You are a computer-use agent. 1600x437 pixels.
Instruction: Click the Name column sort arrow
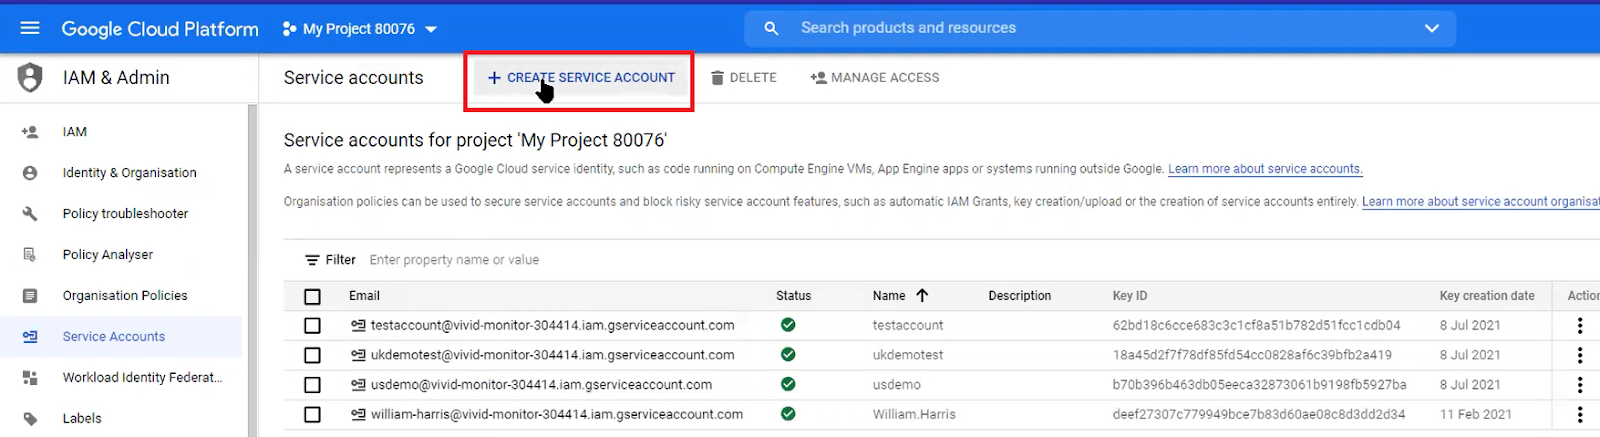[x=922, y=295]
